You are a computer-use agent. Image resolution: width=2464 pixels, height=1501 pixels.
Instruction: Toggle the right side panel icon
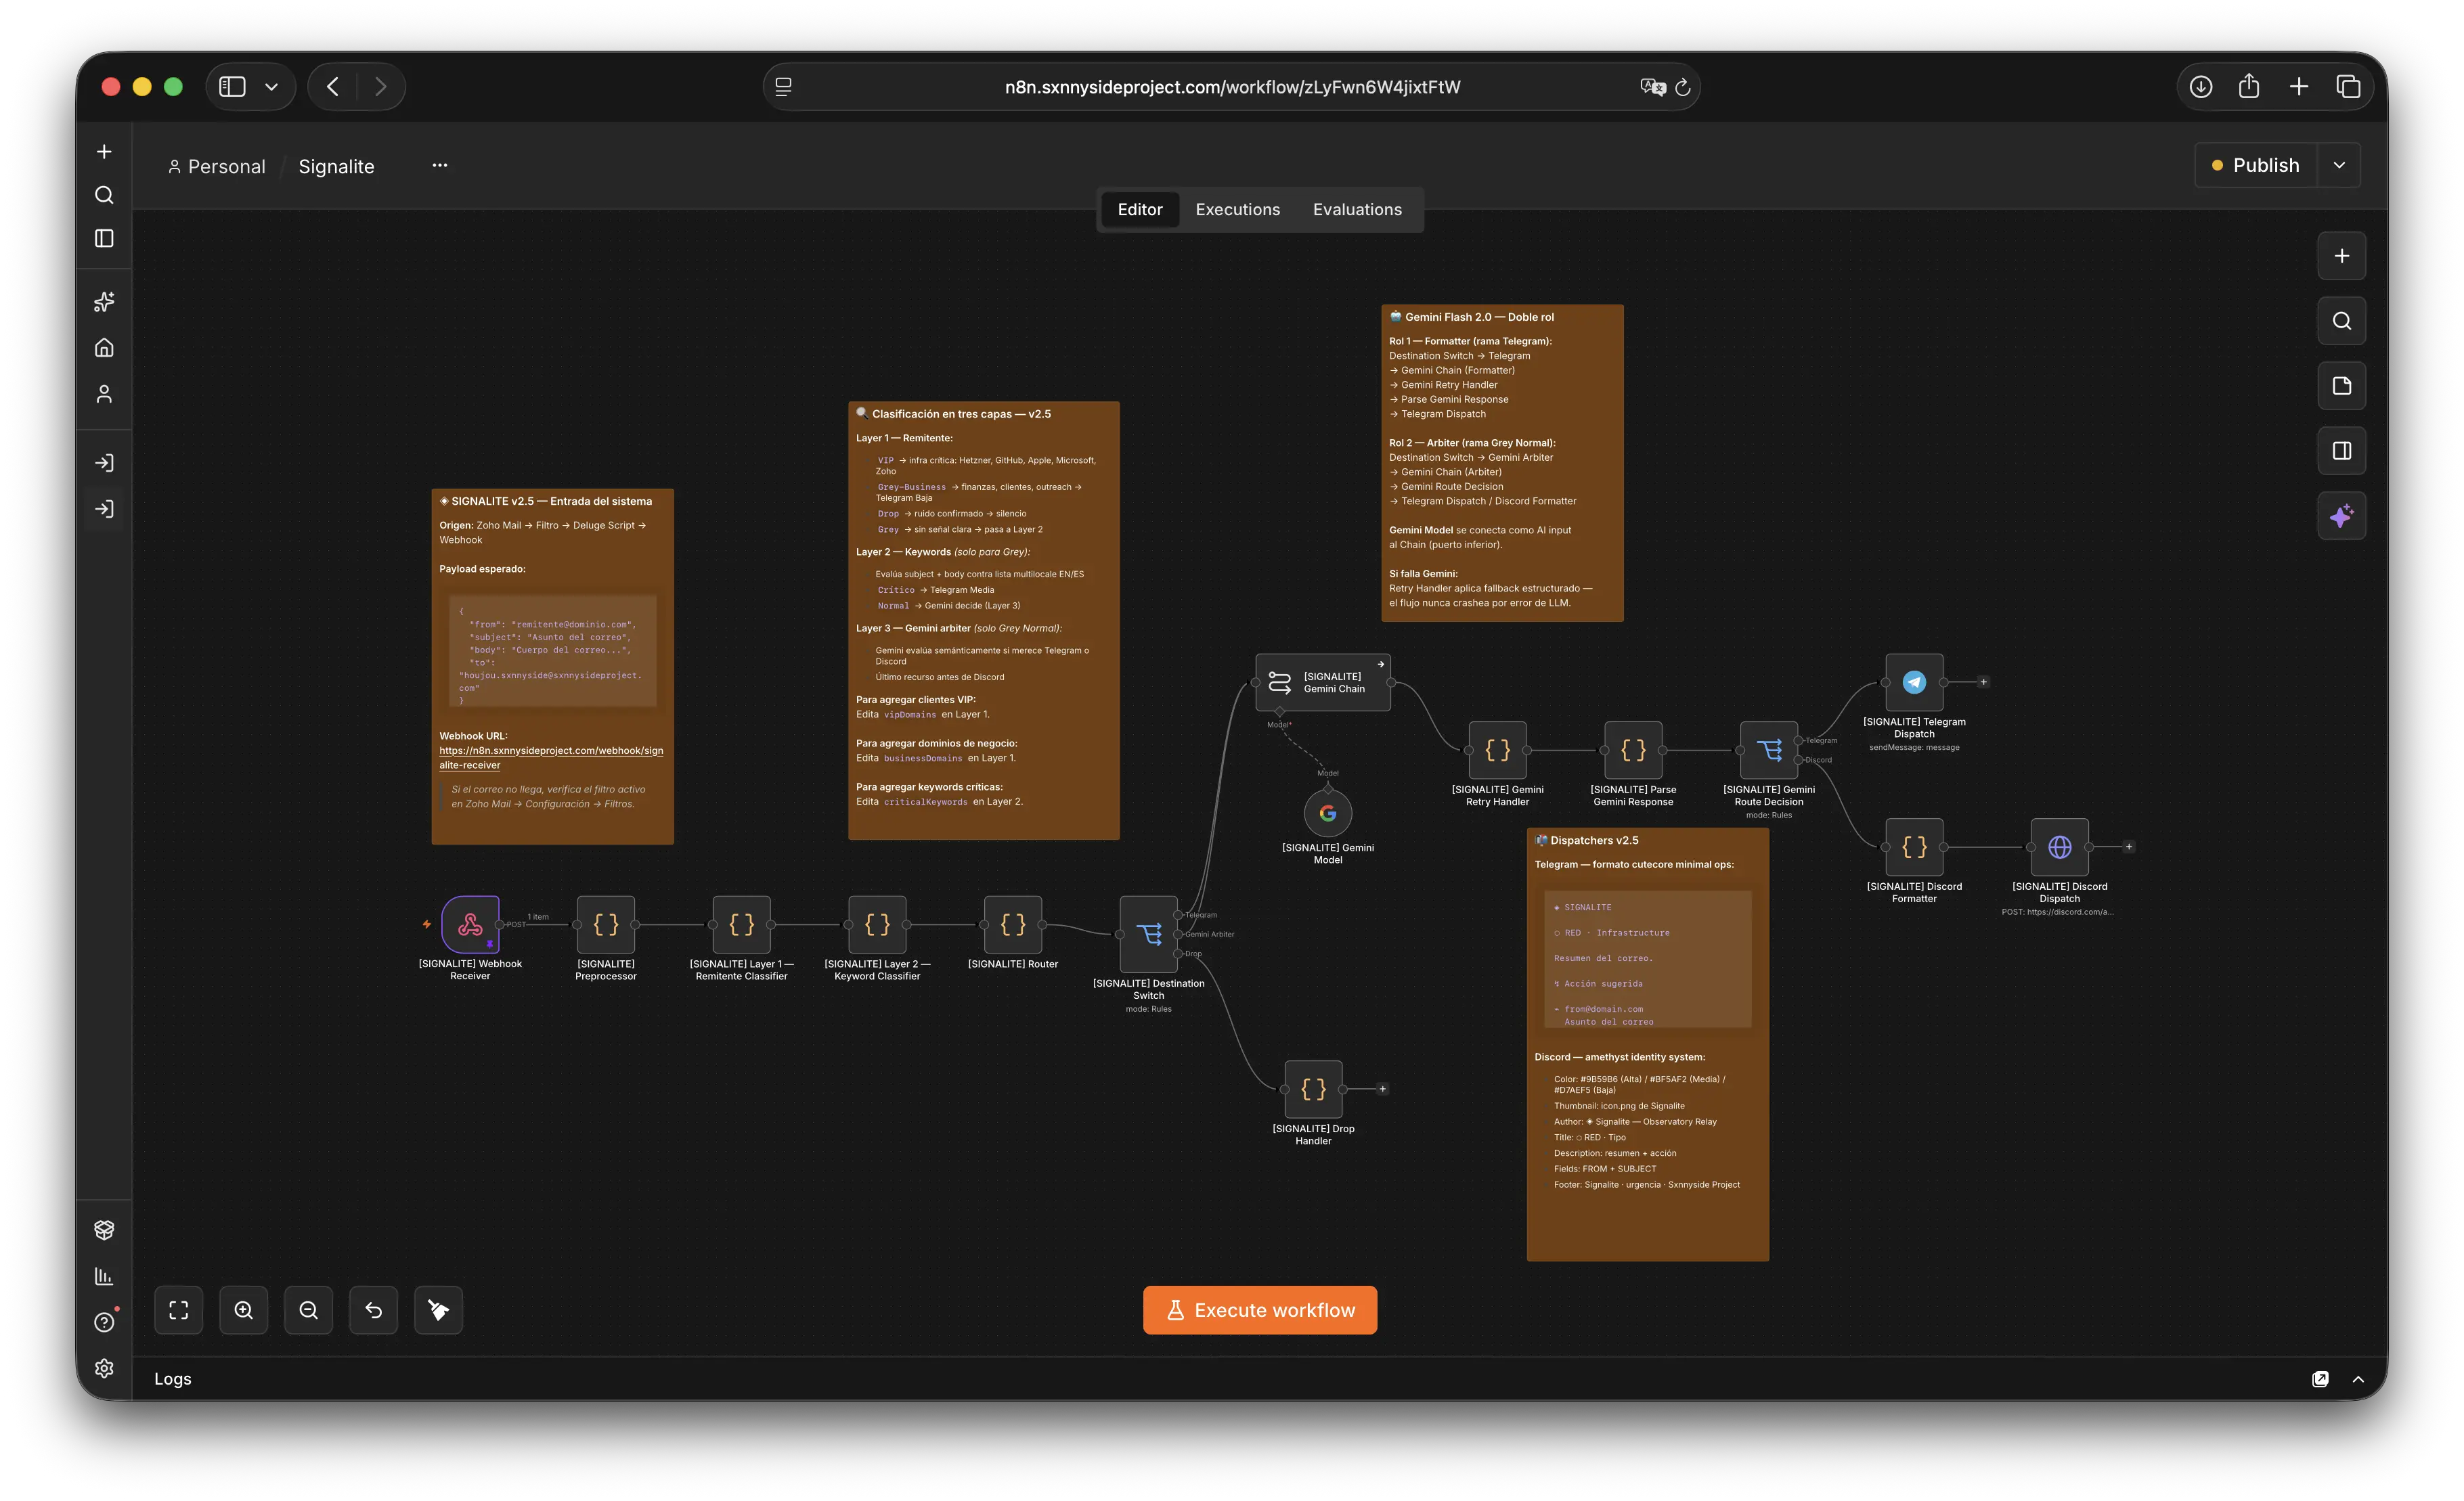point(2341,451)
